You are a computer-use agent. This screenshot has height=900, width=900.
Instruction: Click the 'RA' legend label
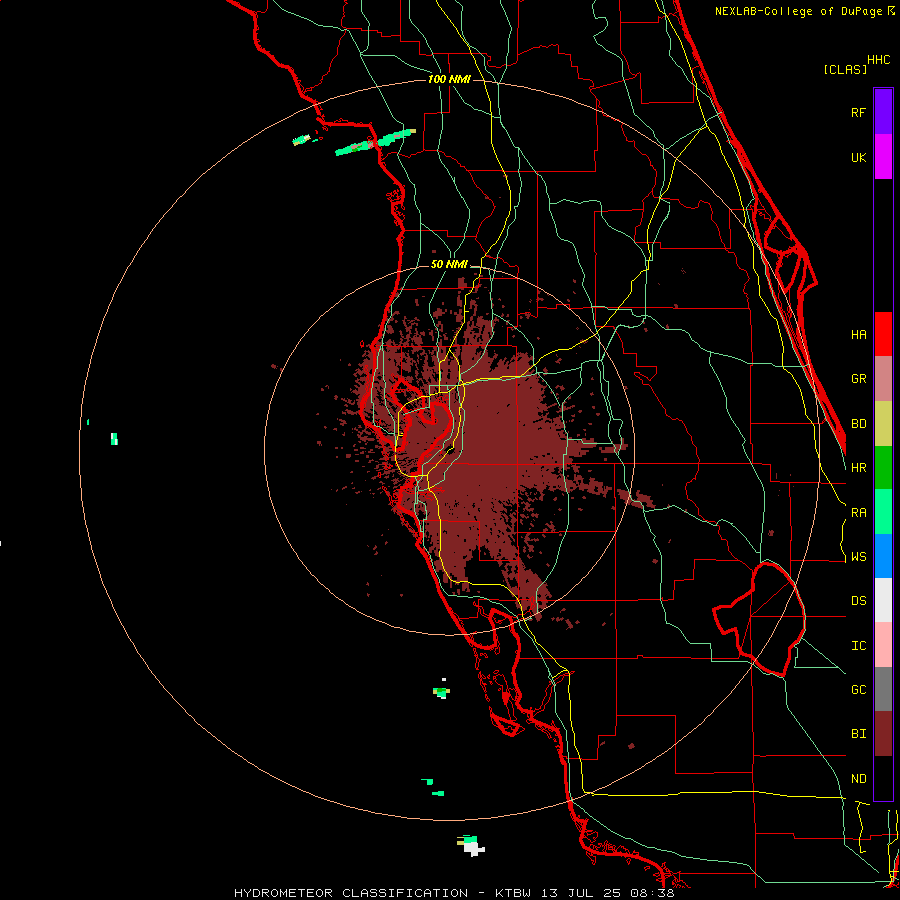[x=858, y=513]
